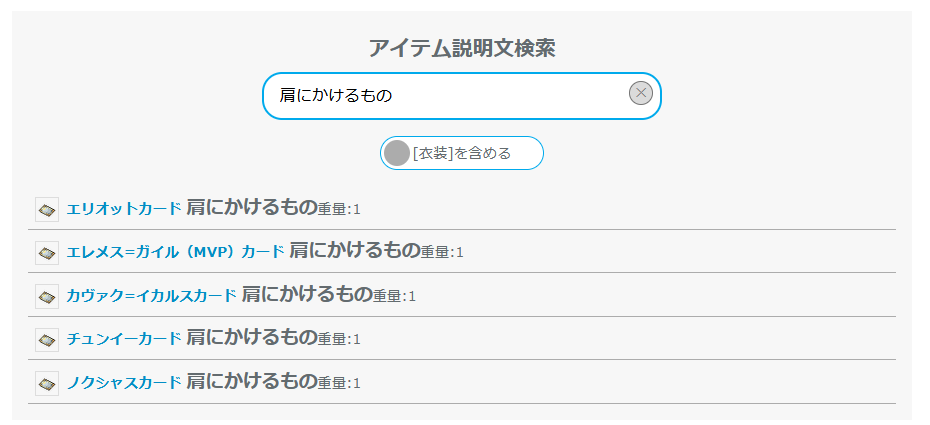The width and height of the screenshot is (930, 425).
Task: Click the card icon next to ノクシャスカード
Action: point(47,382)
